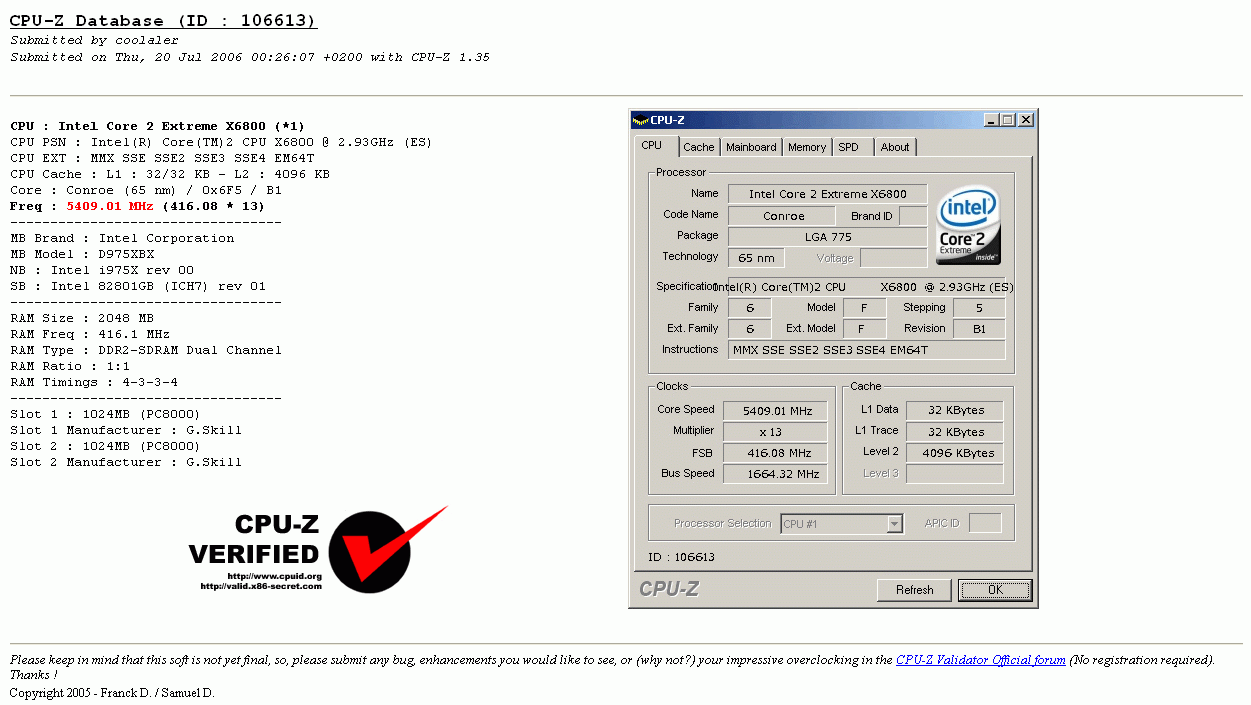This screenshot has width=1251, height=705.
Task: Click the Revision value B1
Action: pos(979,328)
